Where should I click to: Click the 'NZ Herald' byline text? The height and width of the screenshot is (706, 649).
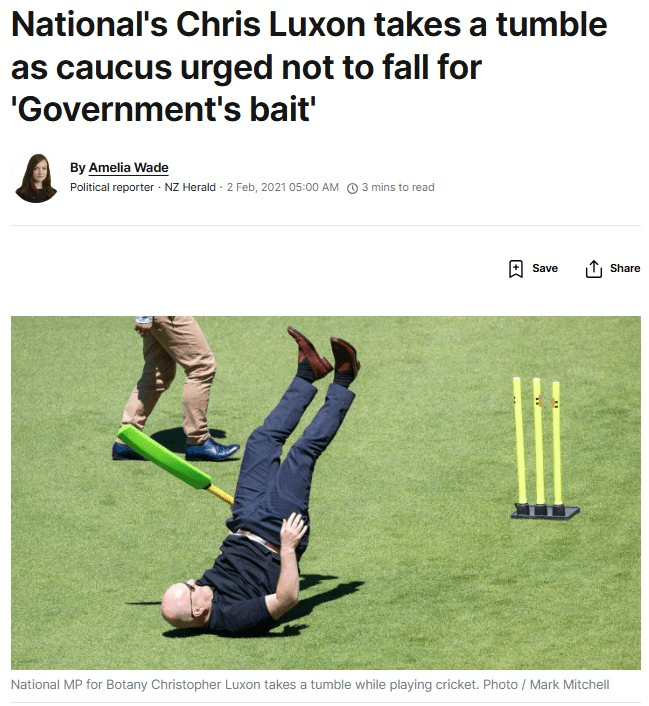(x=190, y=187)
